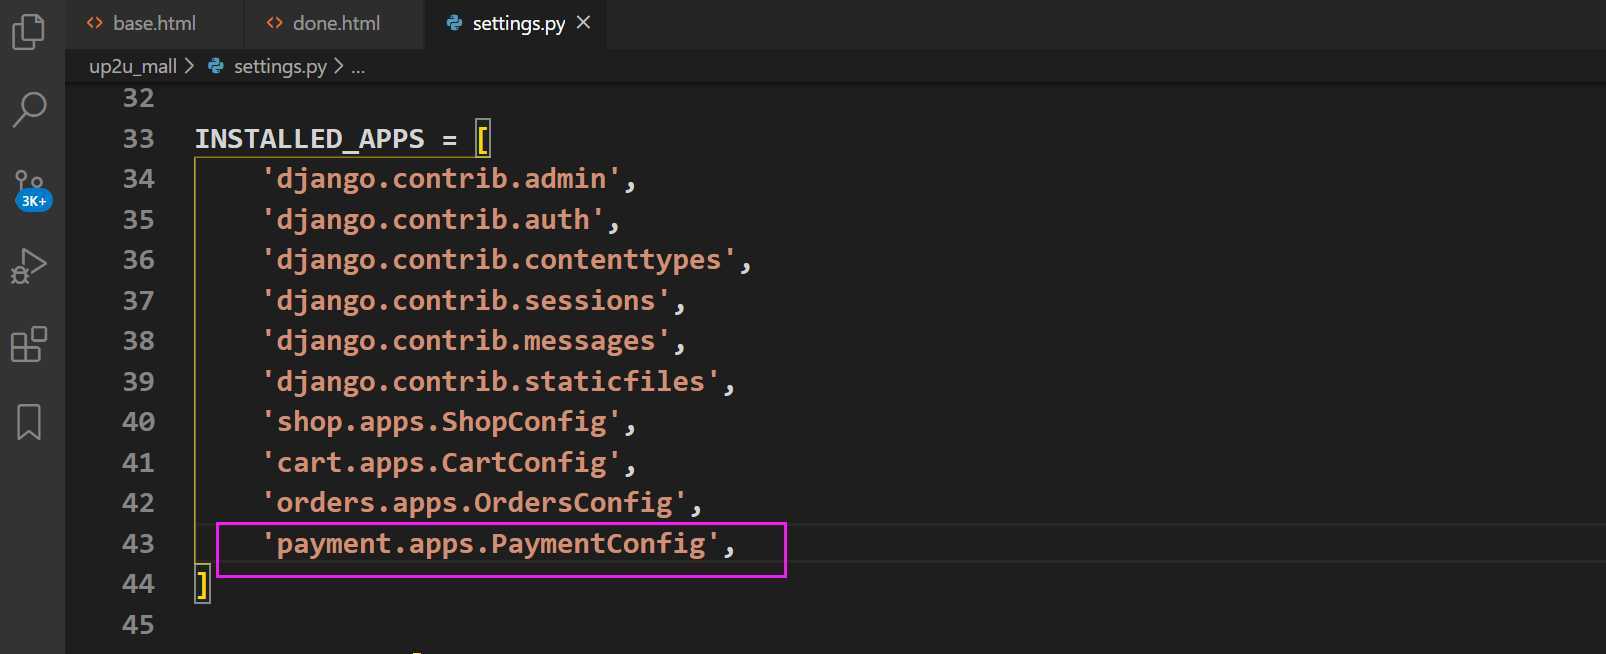Screen dimensions: 1606x654
Task: Click the 'shop.apps.ShopConfig' string
Action: pos(441,422)
